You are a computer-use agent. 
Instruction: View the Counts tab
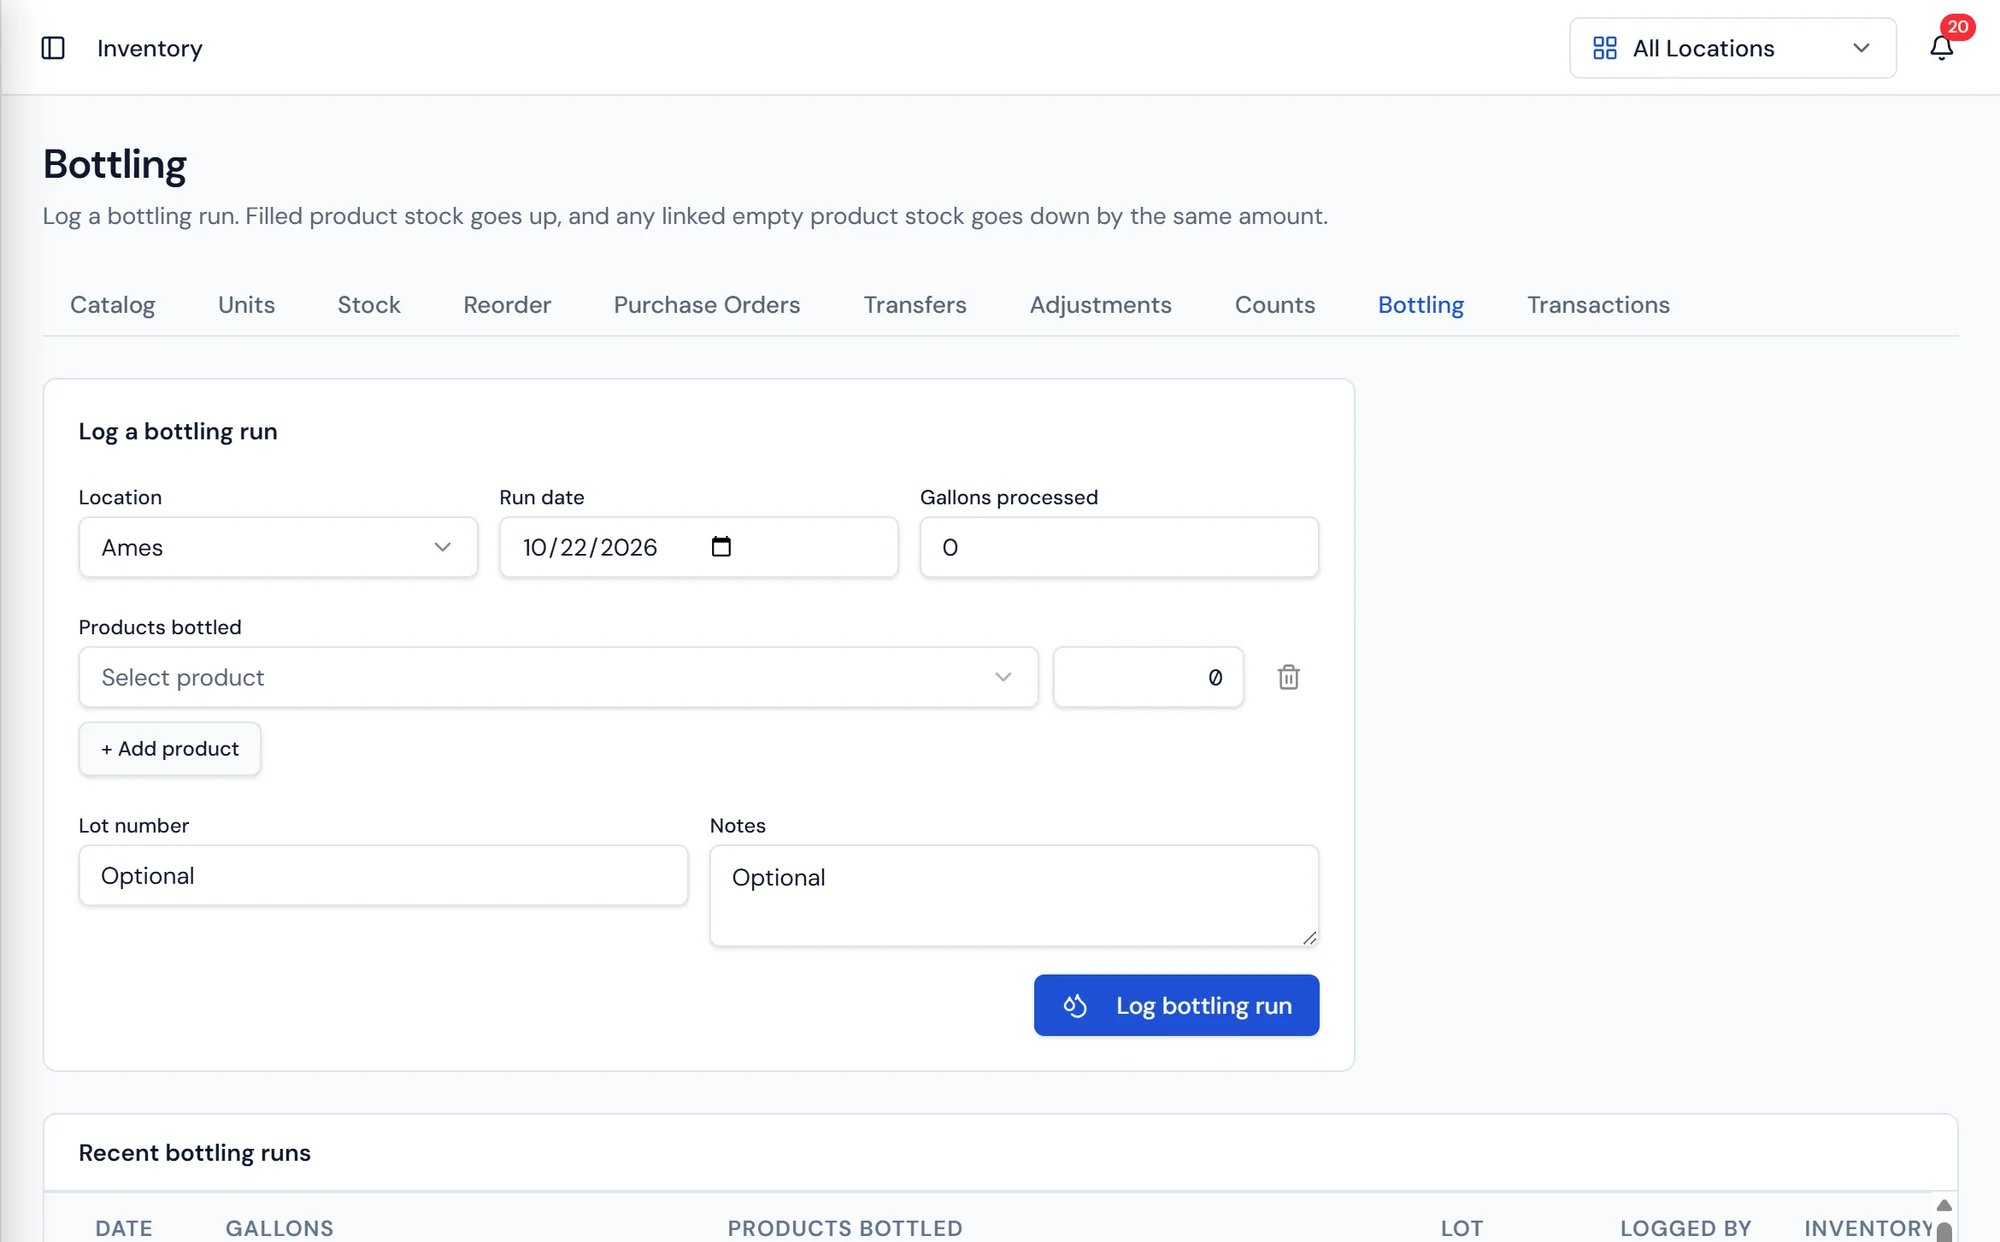[1275, 305]
